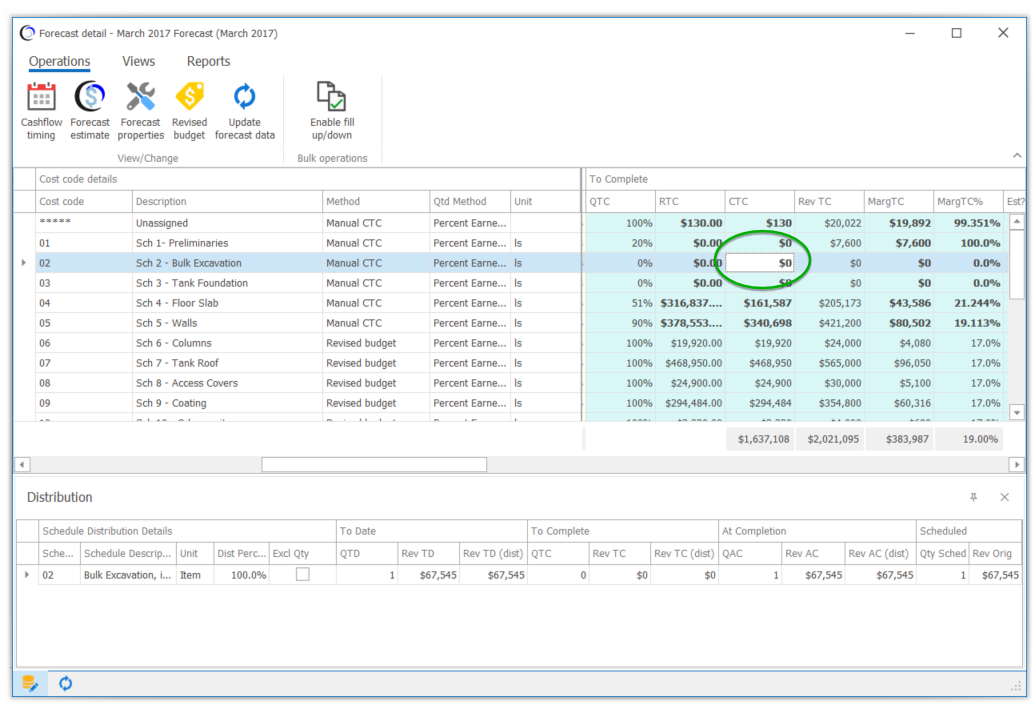Open the Revised budget tool

189,111
